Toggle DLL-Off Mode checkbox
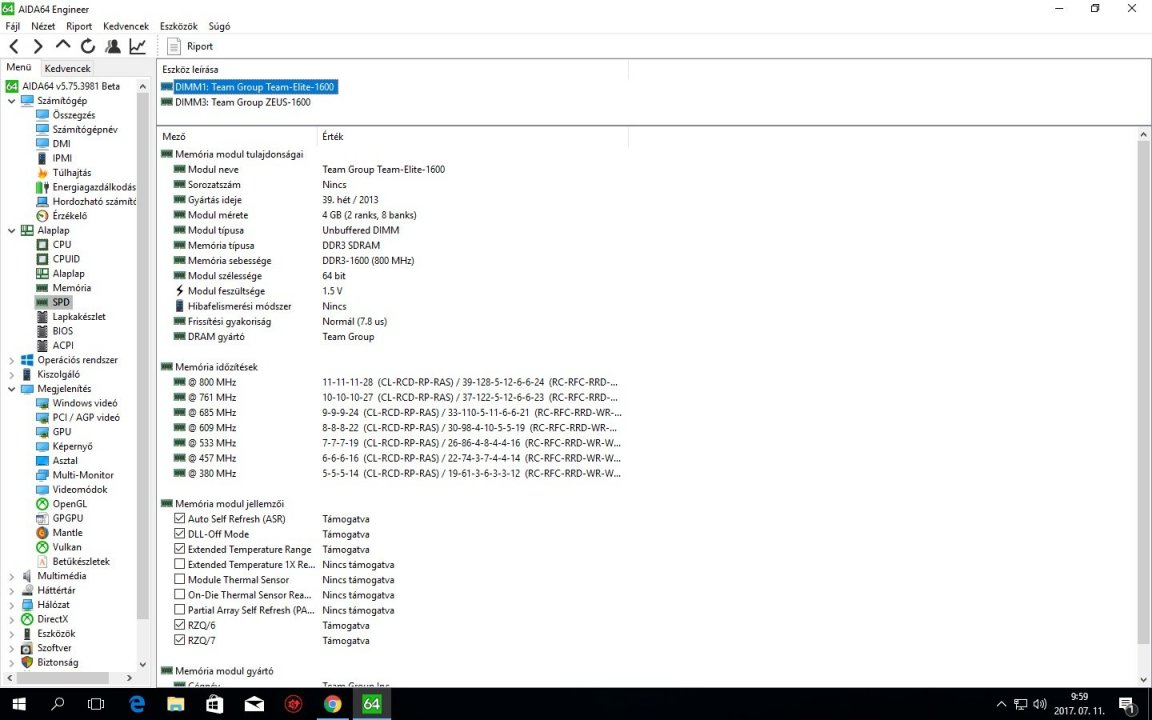 [x=179, y=534]
